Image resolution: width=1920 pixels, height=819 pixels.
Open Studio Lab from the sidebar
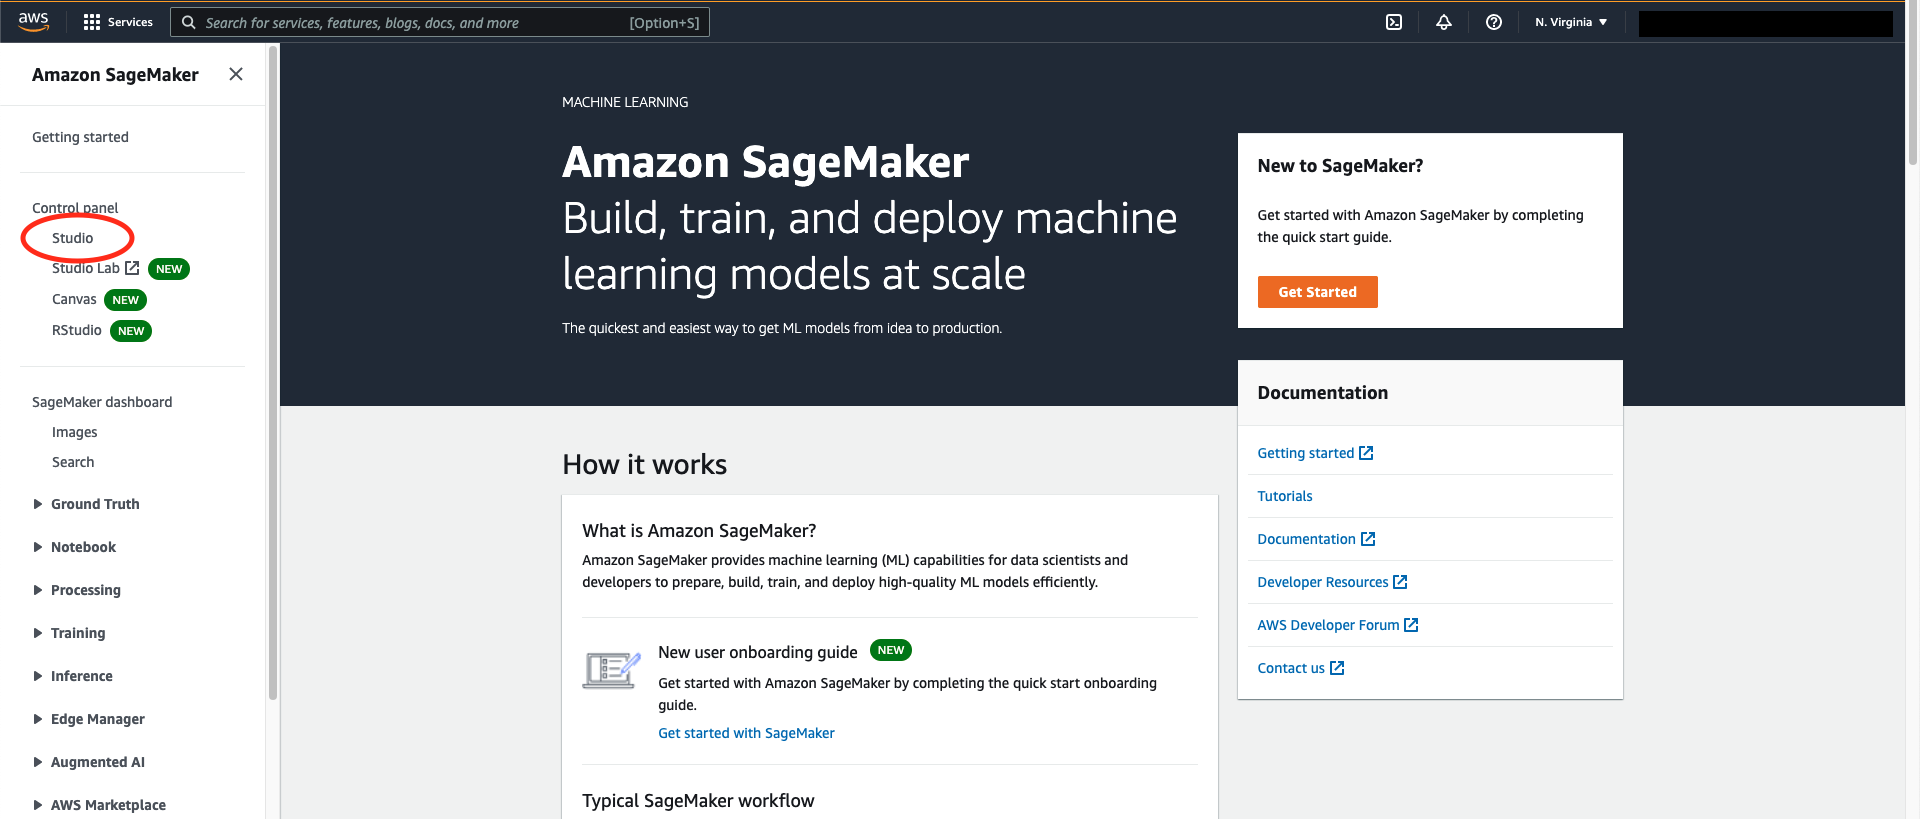pyautogui.click(x=86, y=268)
